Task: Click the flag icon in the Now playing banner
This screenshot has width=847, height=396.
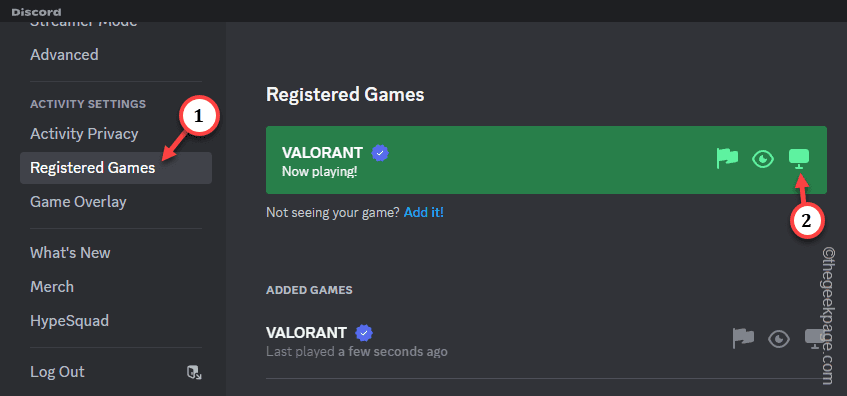Action: (727, 158)
